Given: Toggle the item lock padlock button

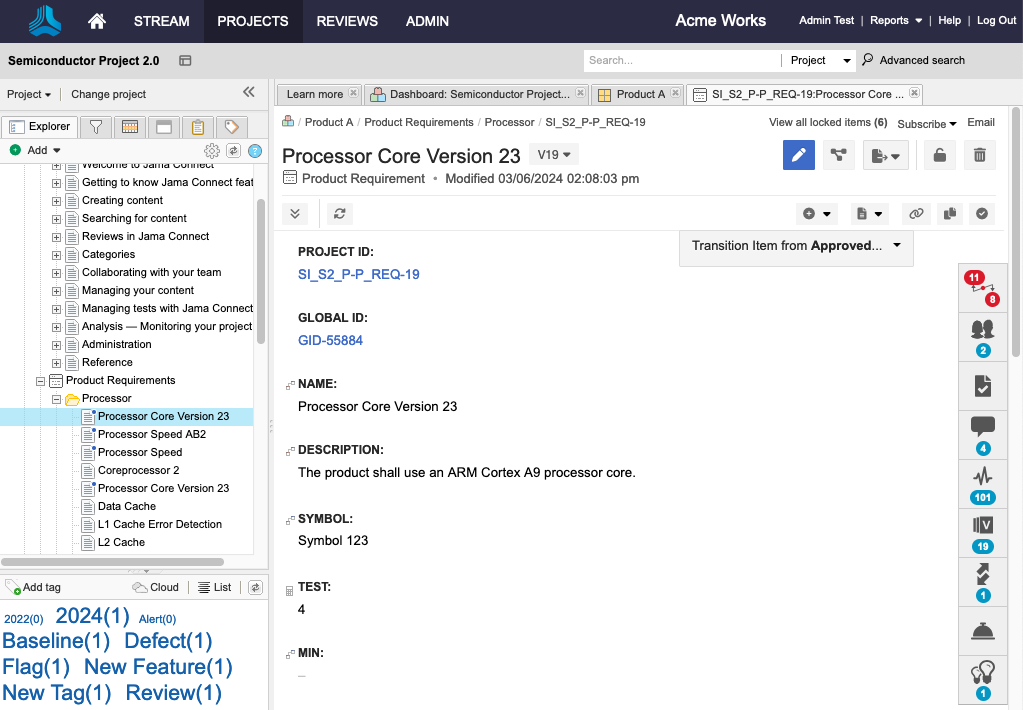Looking at the screenshot, I should [939, 155].
